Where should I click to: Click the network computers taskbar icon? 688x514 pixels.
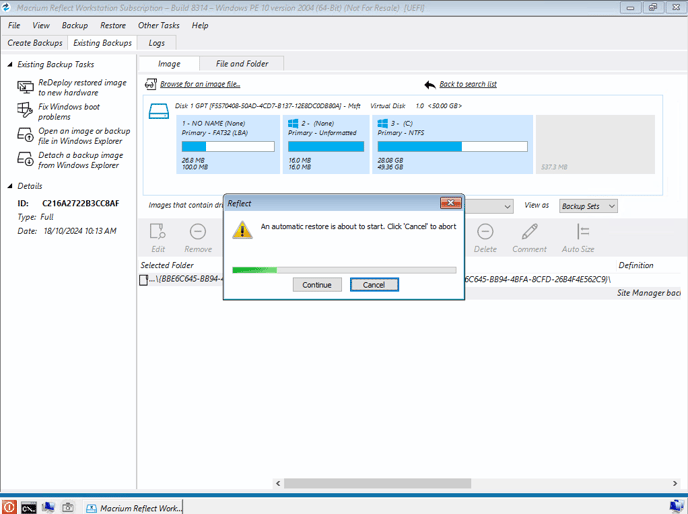pos(48,507)
